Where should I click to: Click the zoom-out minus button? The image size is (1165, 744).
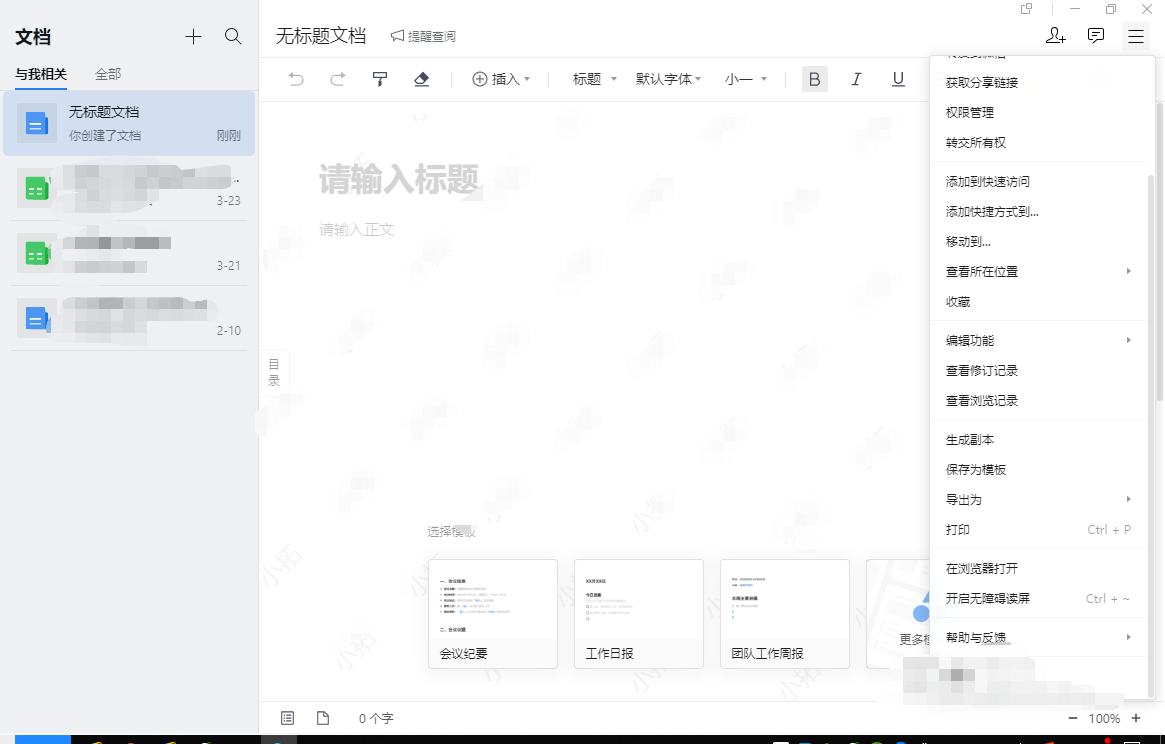(x=1073, y=718)
